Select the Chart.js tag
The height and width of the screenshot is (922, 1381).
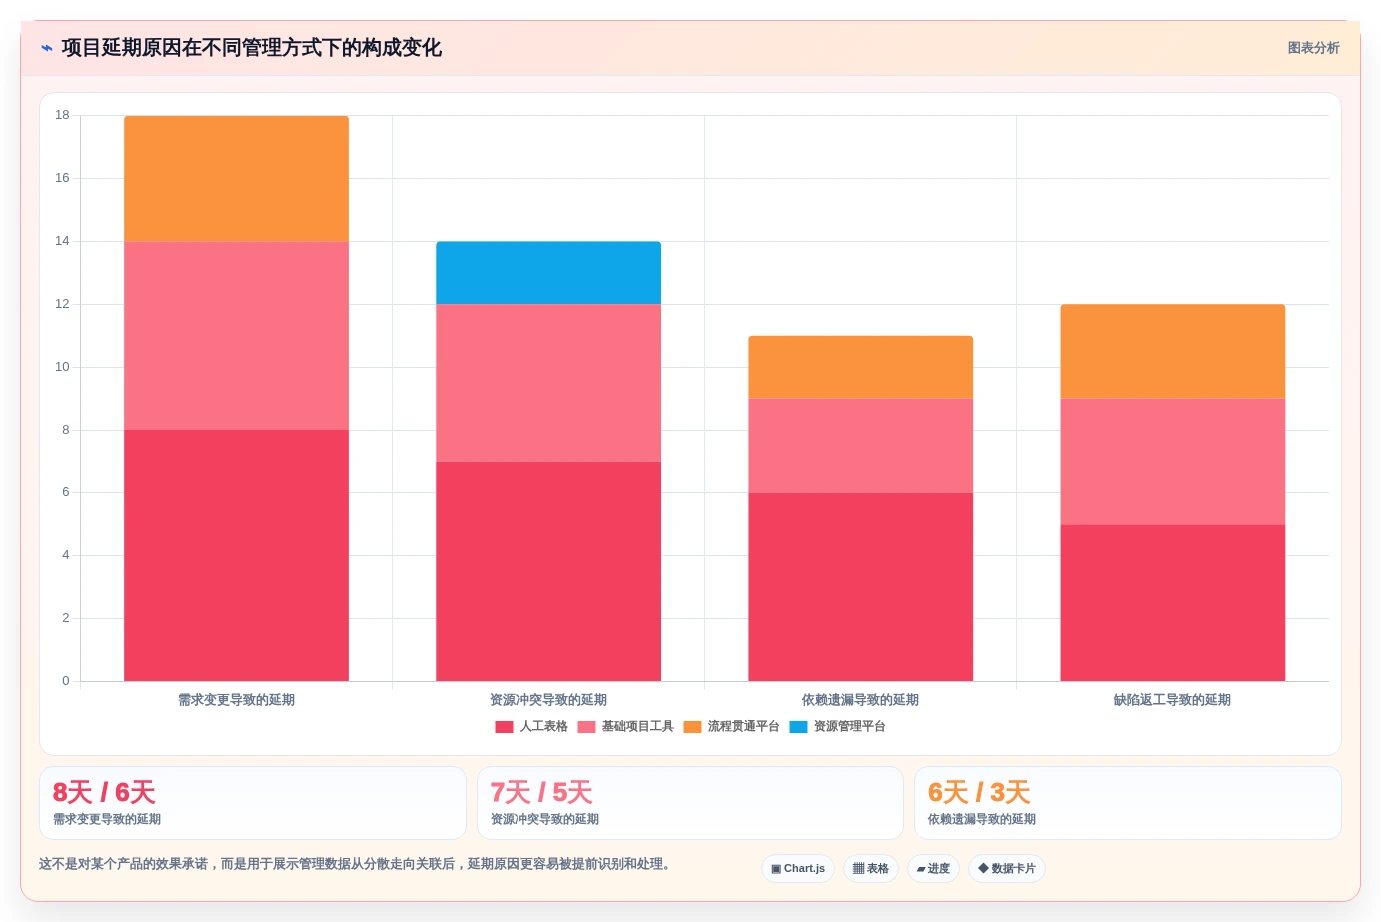point(798,868)
